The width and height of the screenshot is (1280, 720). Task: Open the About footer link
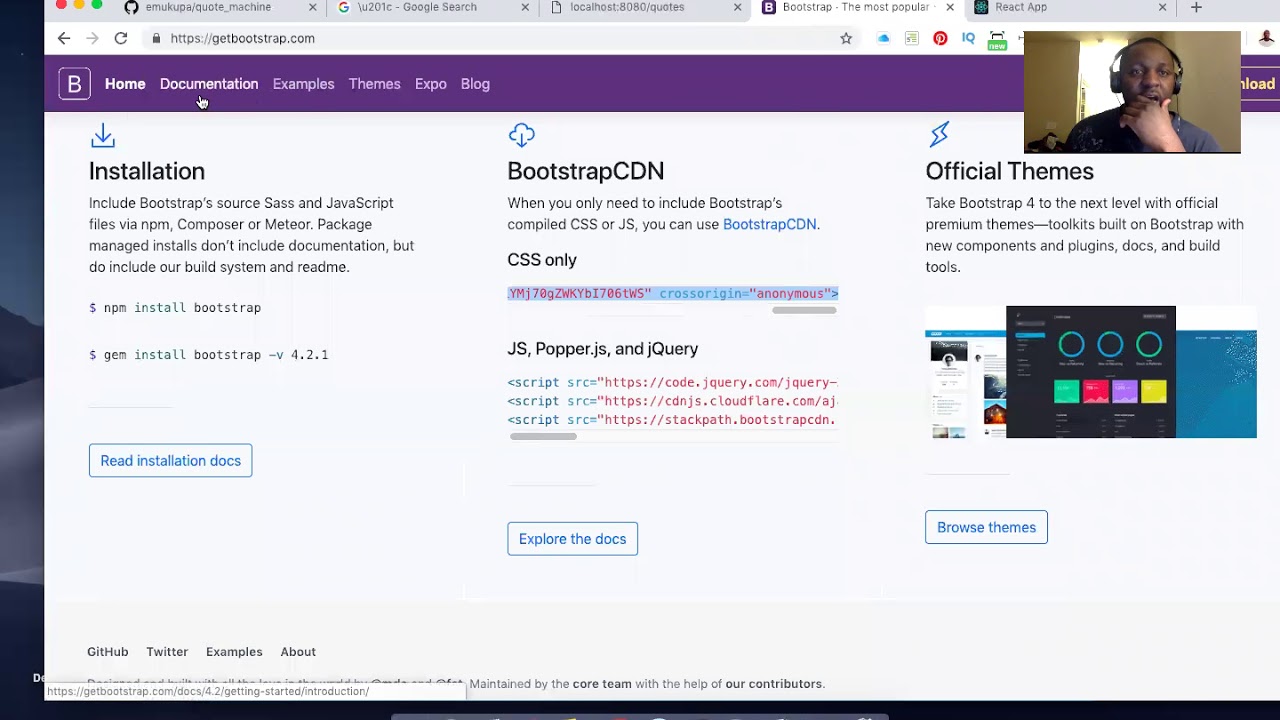coord(298,652)
